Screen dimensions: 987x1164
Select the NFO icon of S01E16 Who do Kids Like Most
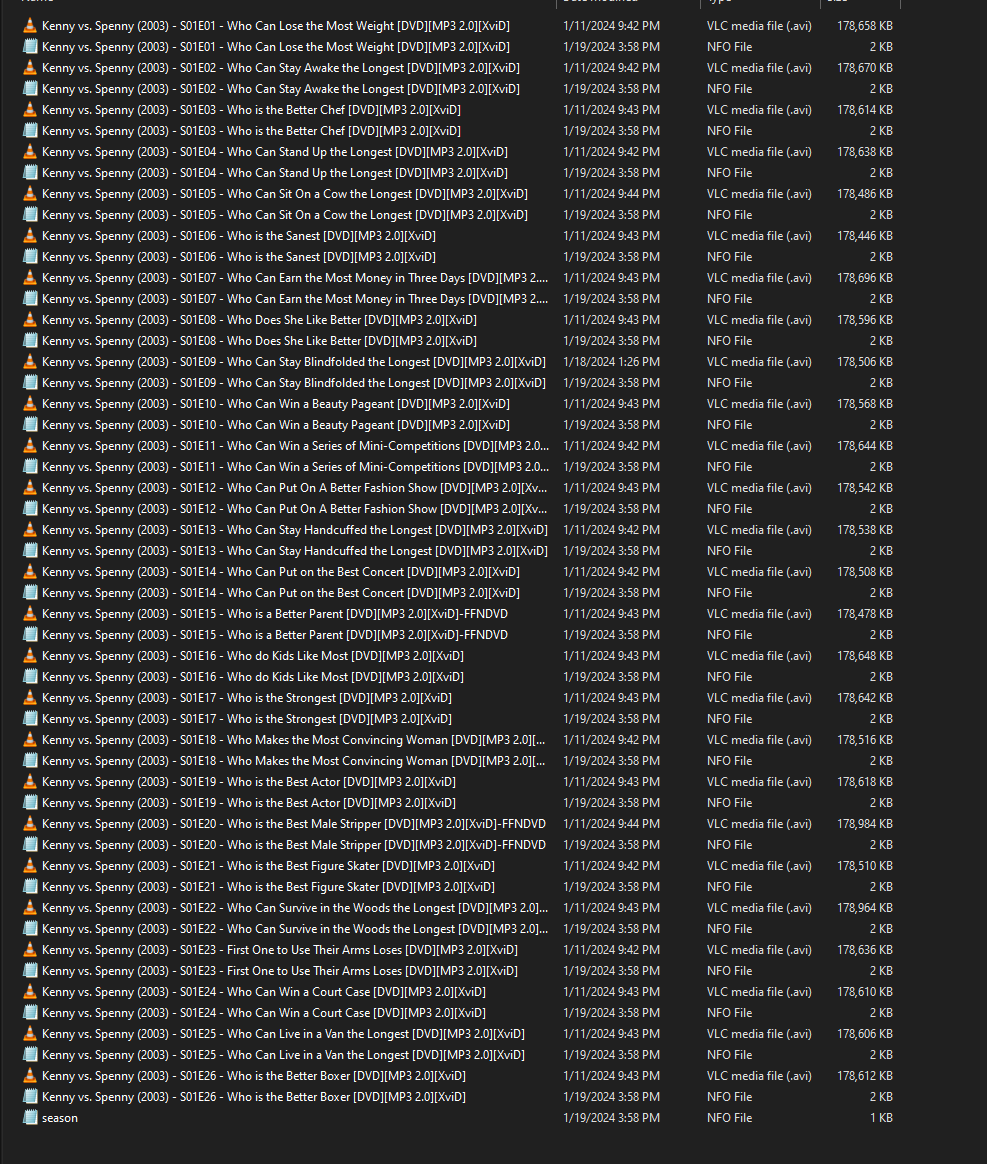(30, 676)
